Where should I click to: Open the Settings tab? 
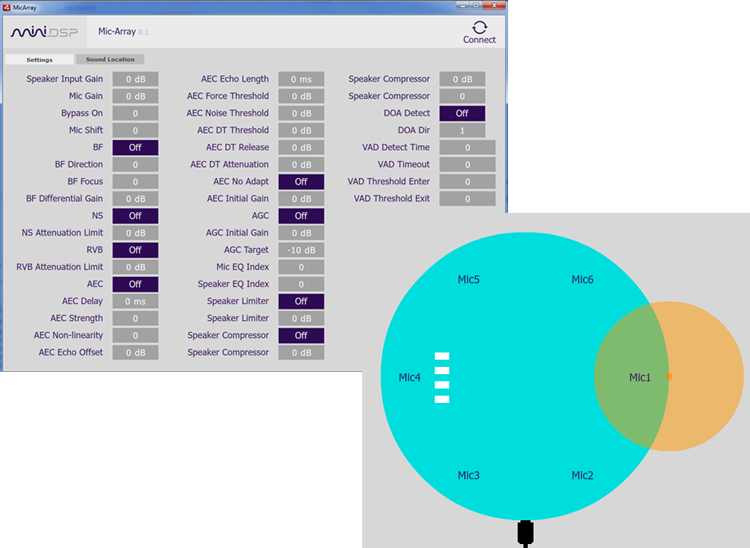(40, 60)
